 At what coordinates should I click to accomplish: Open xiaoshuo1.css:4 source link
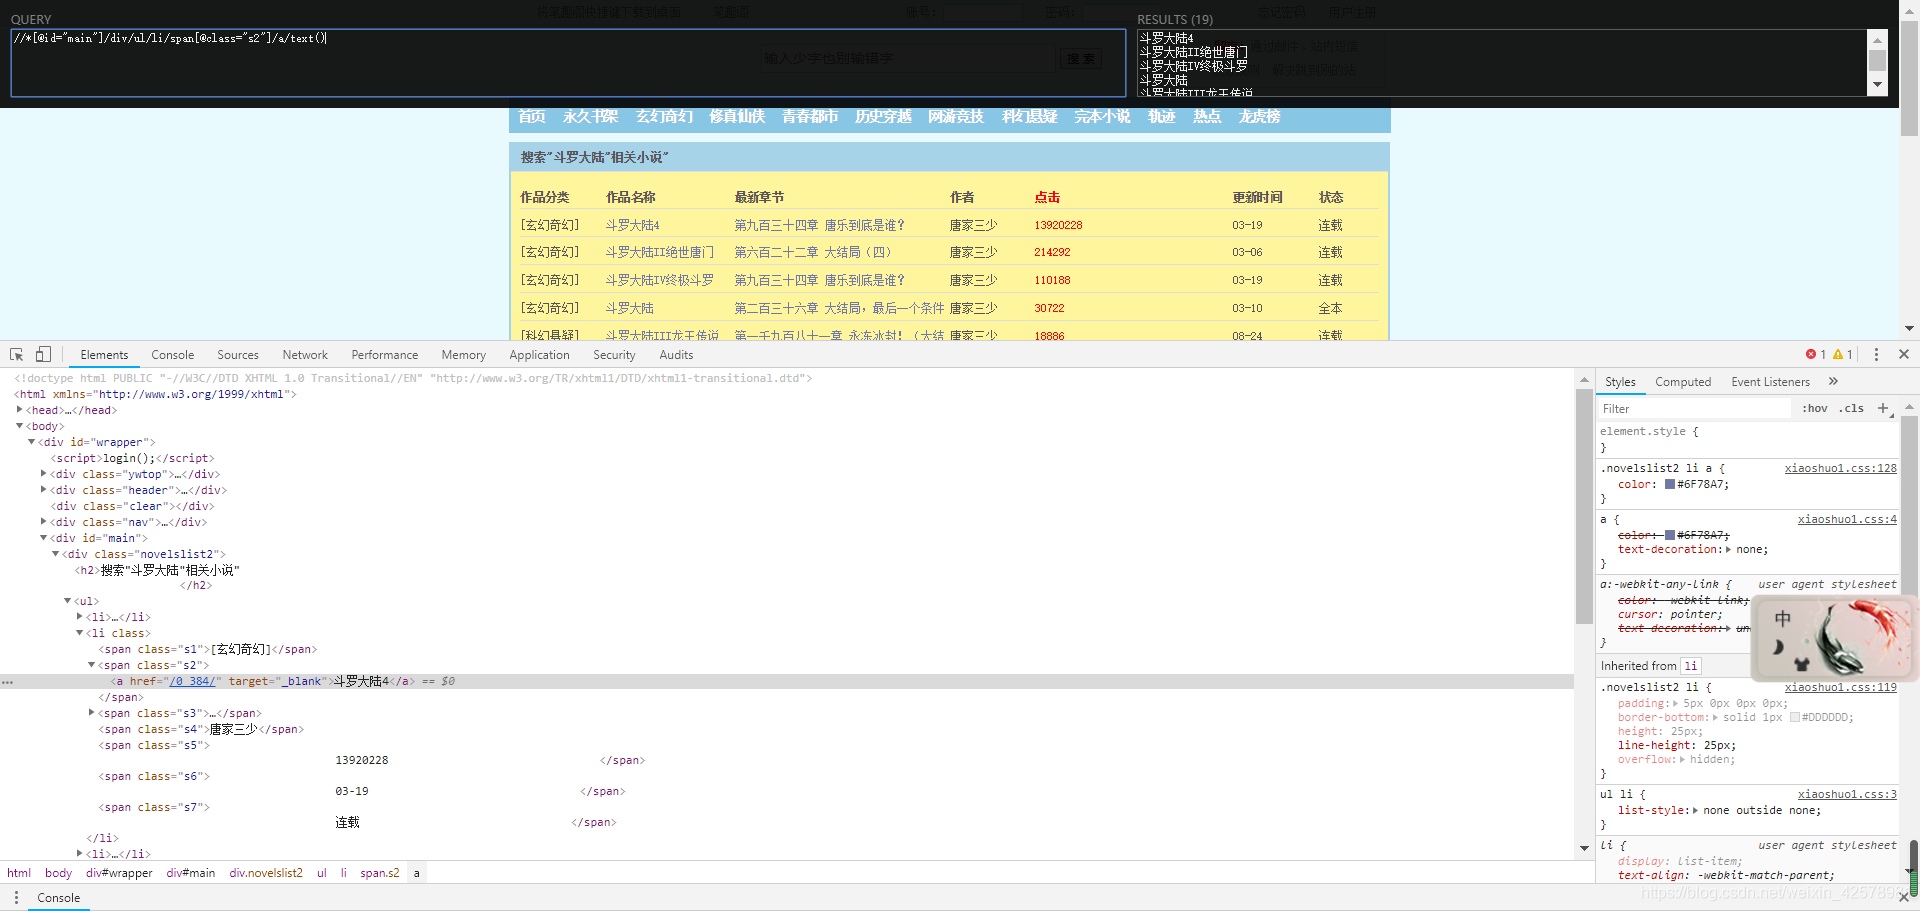click(1847, 519)
